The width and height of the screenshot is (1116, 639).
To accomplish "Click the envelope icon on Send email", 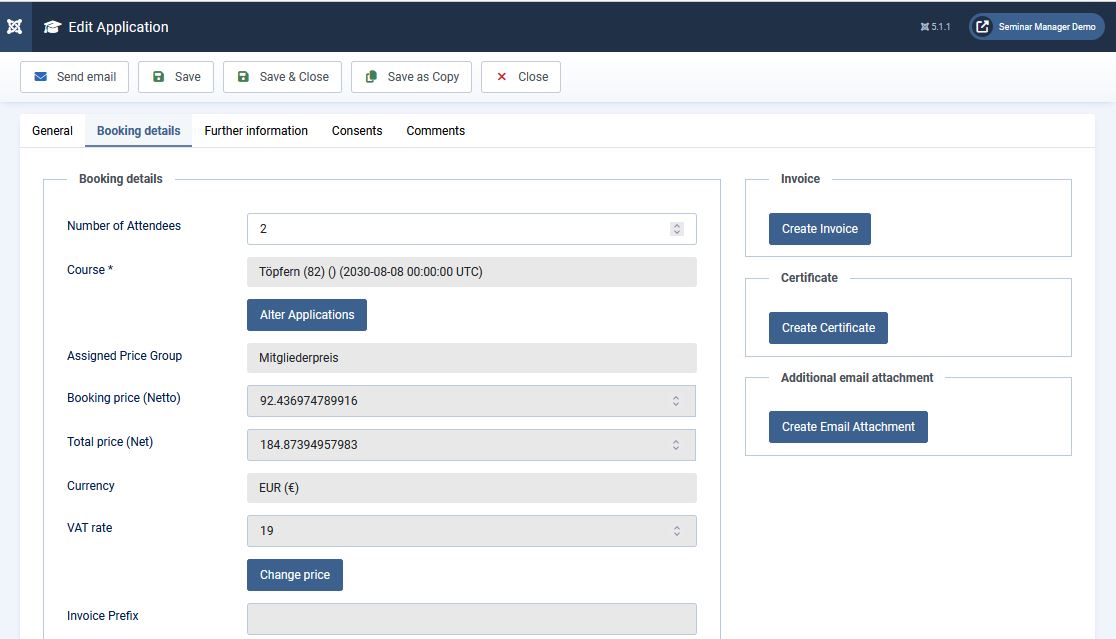I will (x=41, y=77).
